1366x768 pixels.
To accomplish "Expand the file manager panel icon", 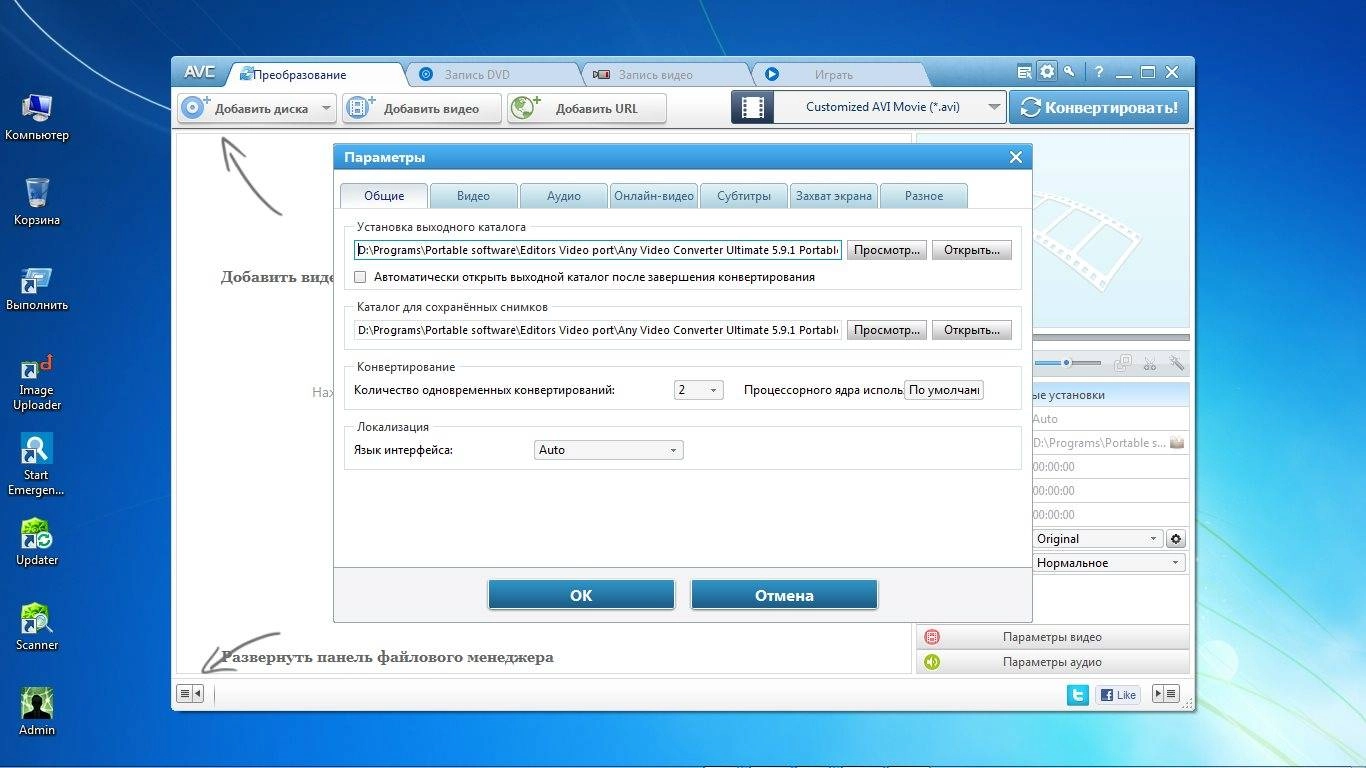I will pyautogui.click(x=190, y=693).
